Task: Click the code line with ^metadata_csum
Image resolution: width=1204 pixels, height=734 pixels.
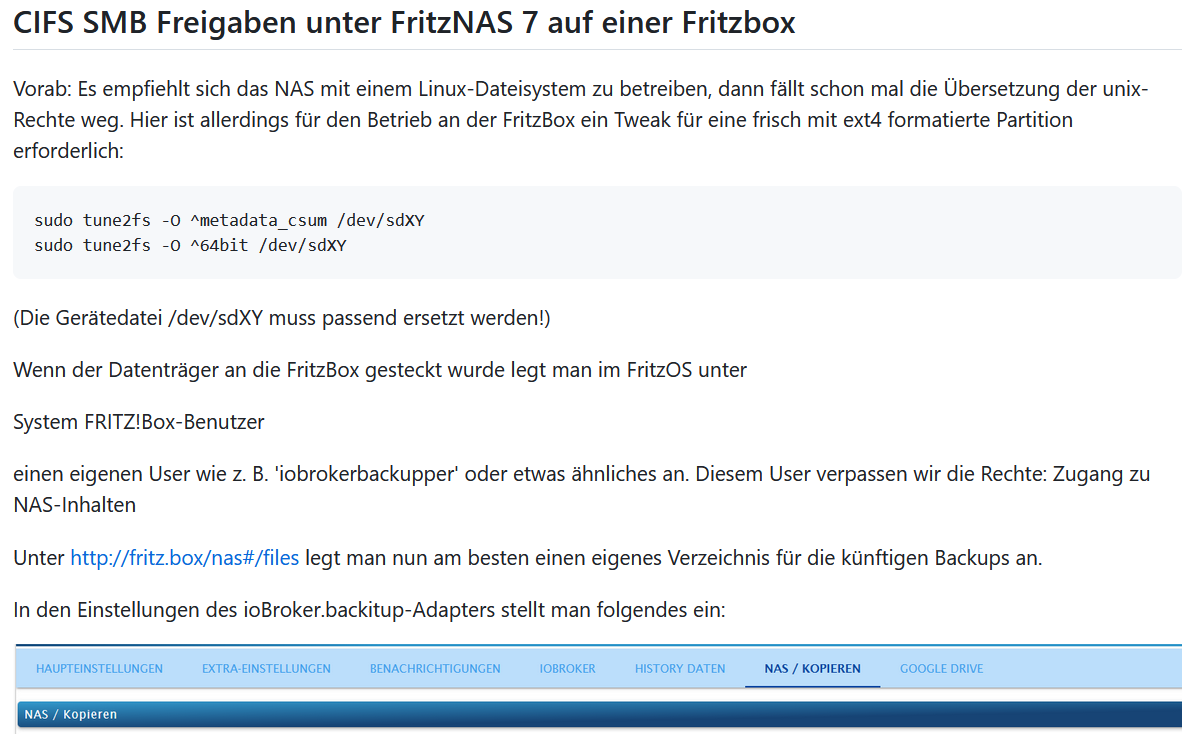Action: pos(229,220)
